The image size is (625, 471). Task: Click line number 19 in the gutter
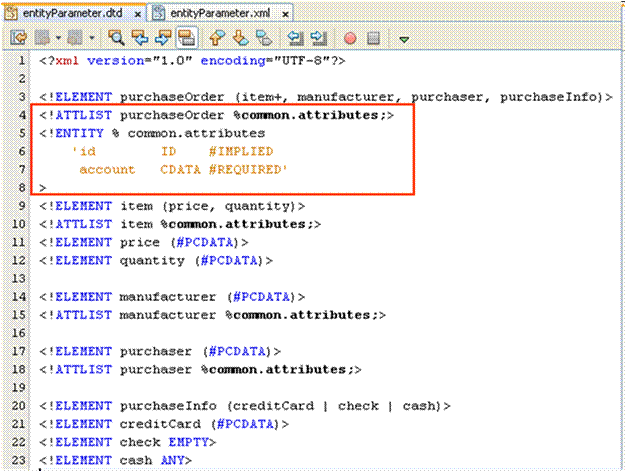[18, 388]
